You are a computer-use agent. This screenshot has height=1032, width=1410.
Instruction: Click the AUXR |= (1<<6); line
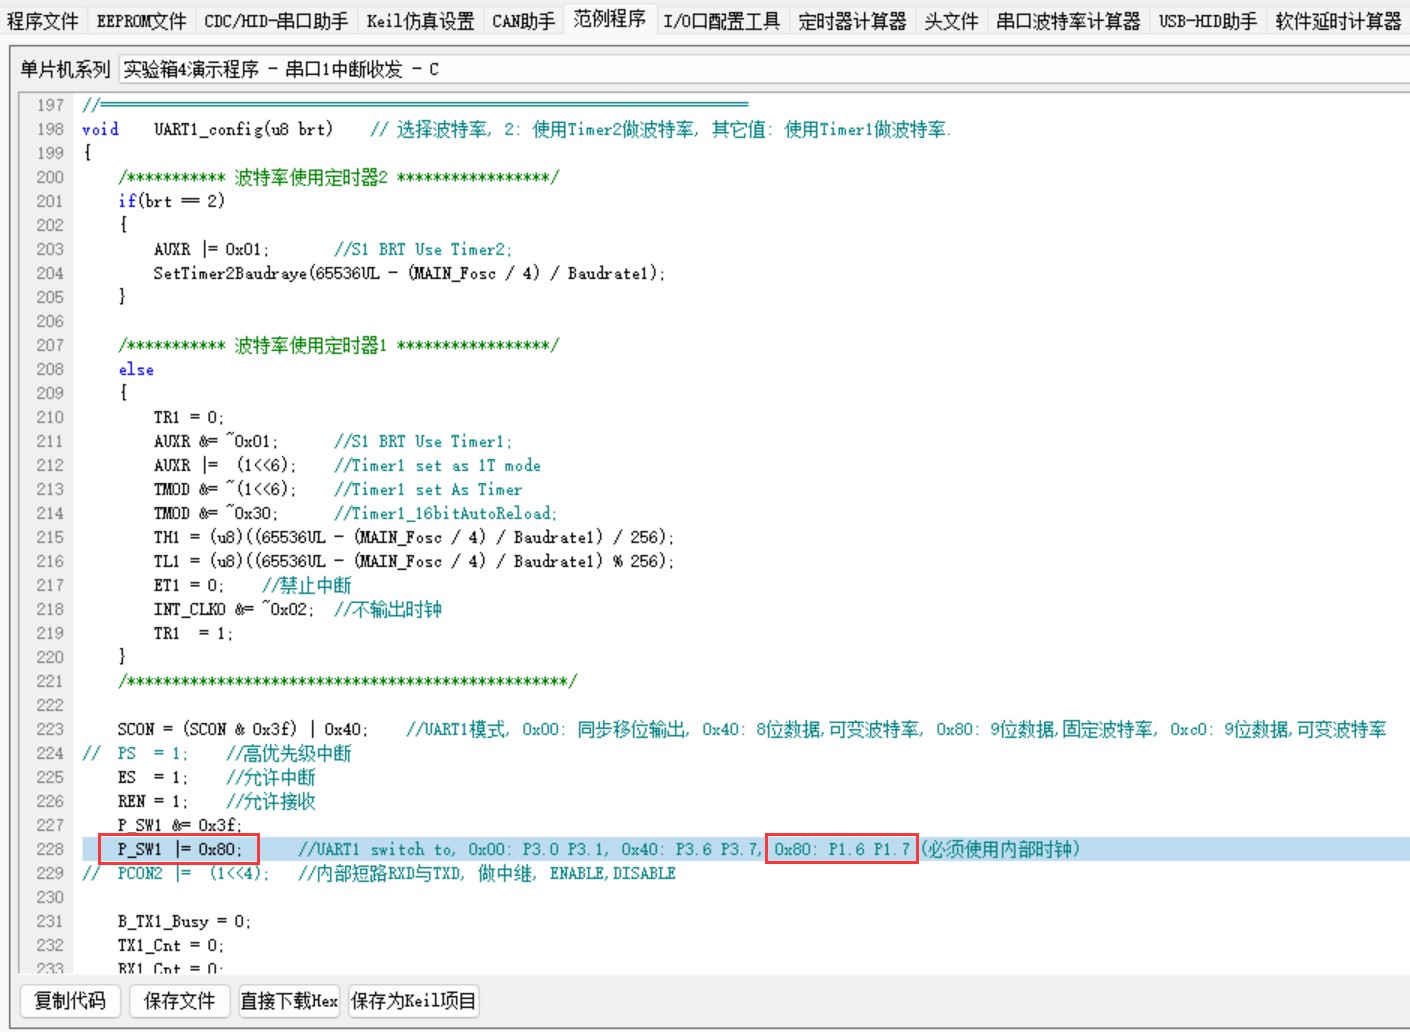(347, 465)
